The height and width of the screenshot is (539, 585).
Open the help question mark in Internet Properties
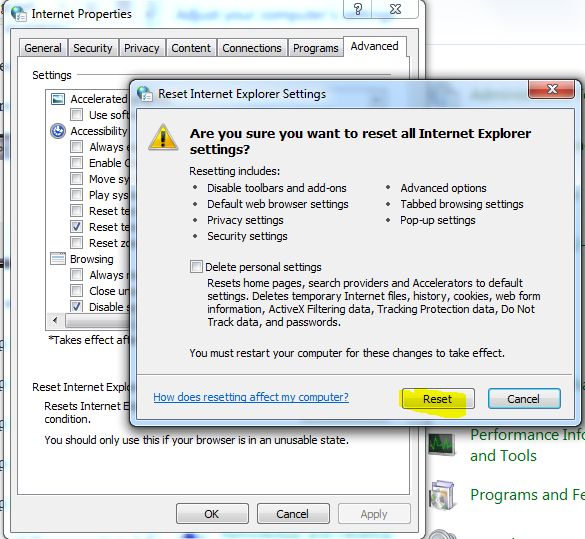[357, 9]
